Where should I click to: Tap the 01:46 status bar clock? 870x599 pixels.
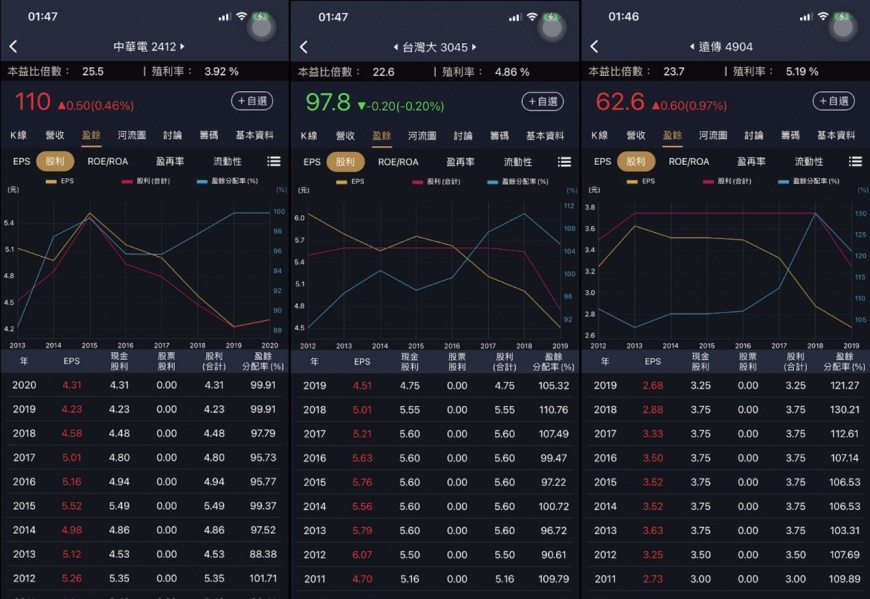[623, 17]
